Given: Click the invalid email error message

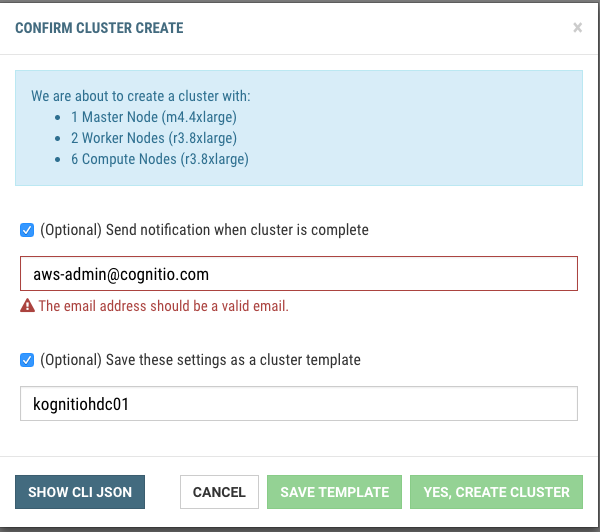Looking at the screenshot, I should point(163,306).
